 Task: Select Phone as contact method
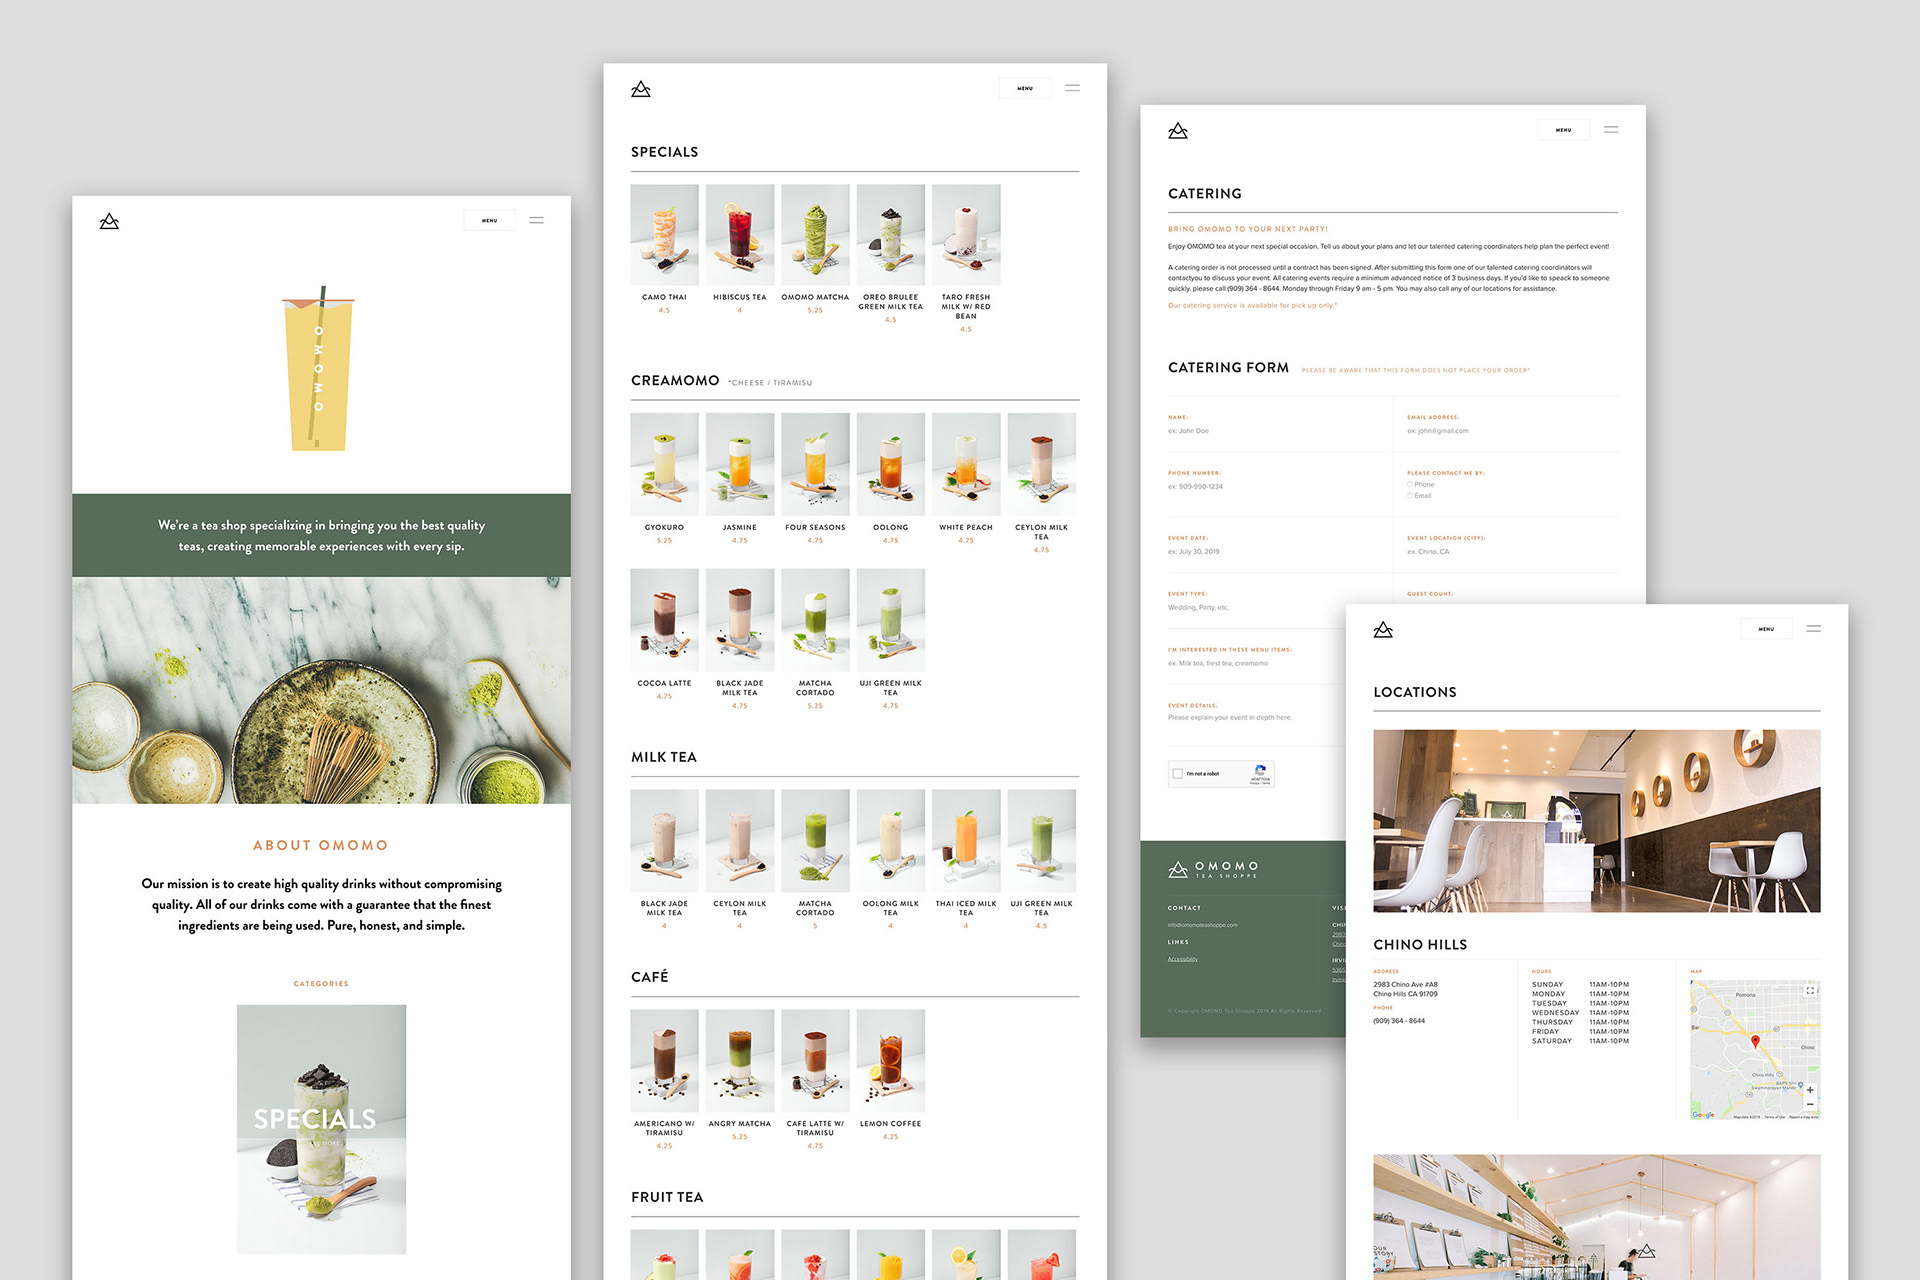[x=1410, y=484]
